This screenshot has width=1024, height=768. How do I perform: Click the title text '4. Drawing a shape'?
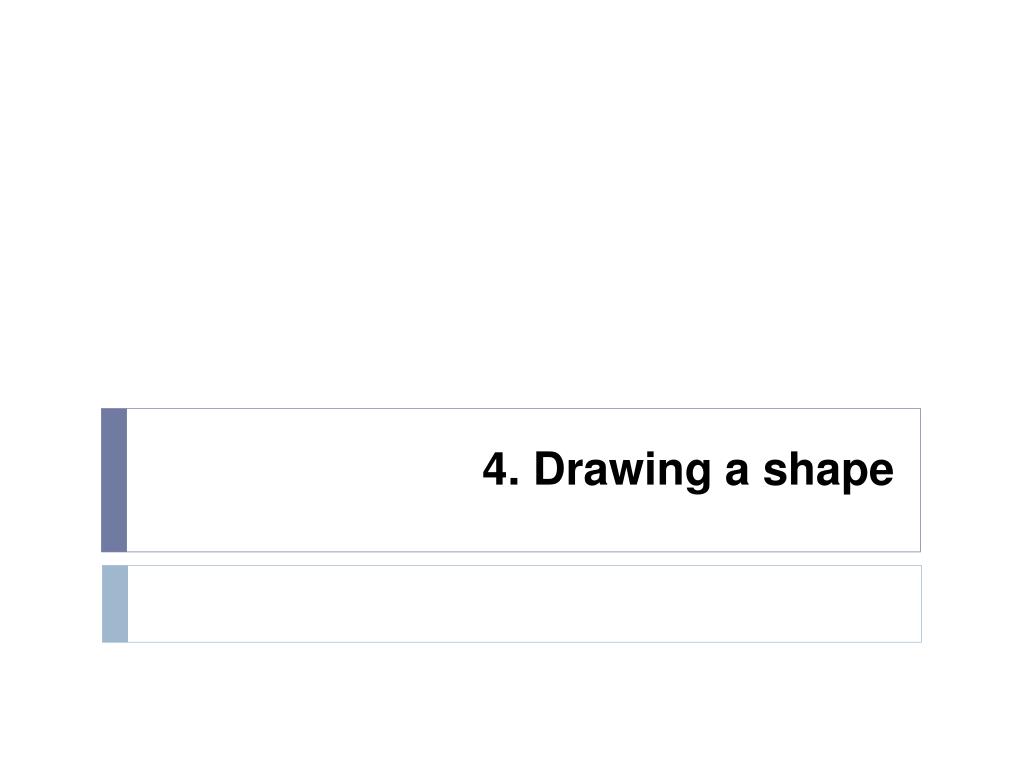tap(688, 470)
